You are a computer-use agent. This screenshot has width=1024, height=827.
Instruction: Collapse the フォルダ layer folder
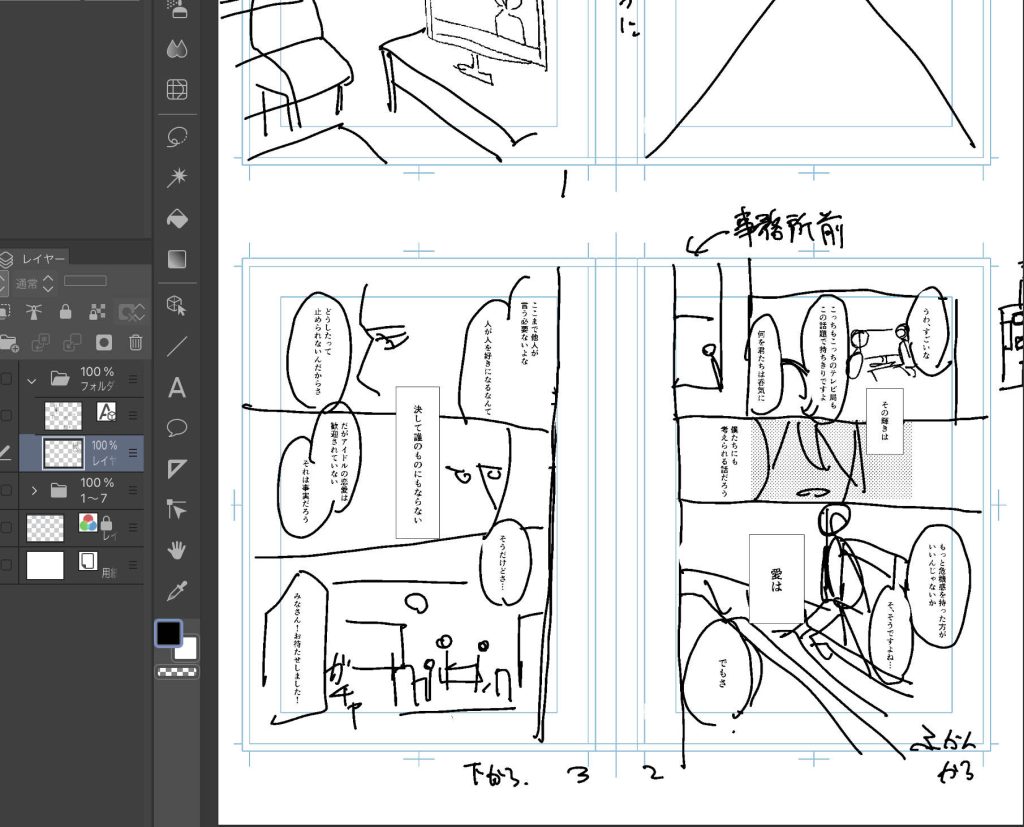[31, 379]
